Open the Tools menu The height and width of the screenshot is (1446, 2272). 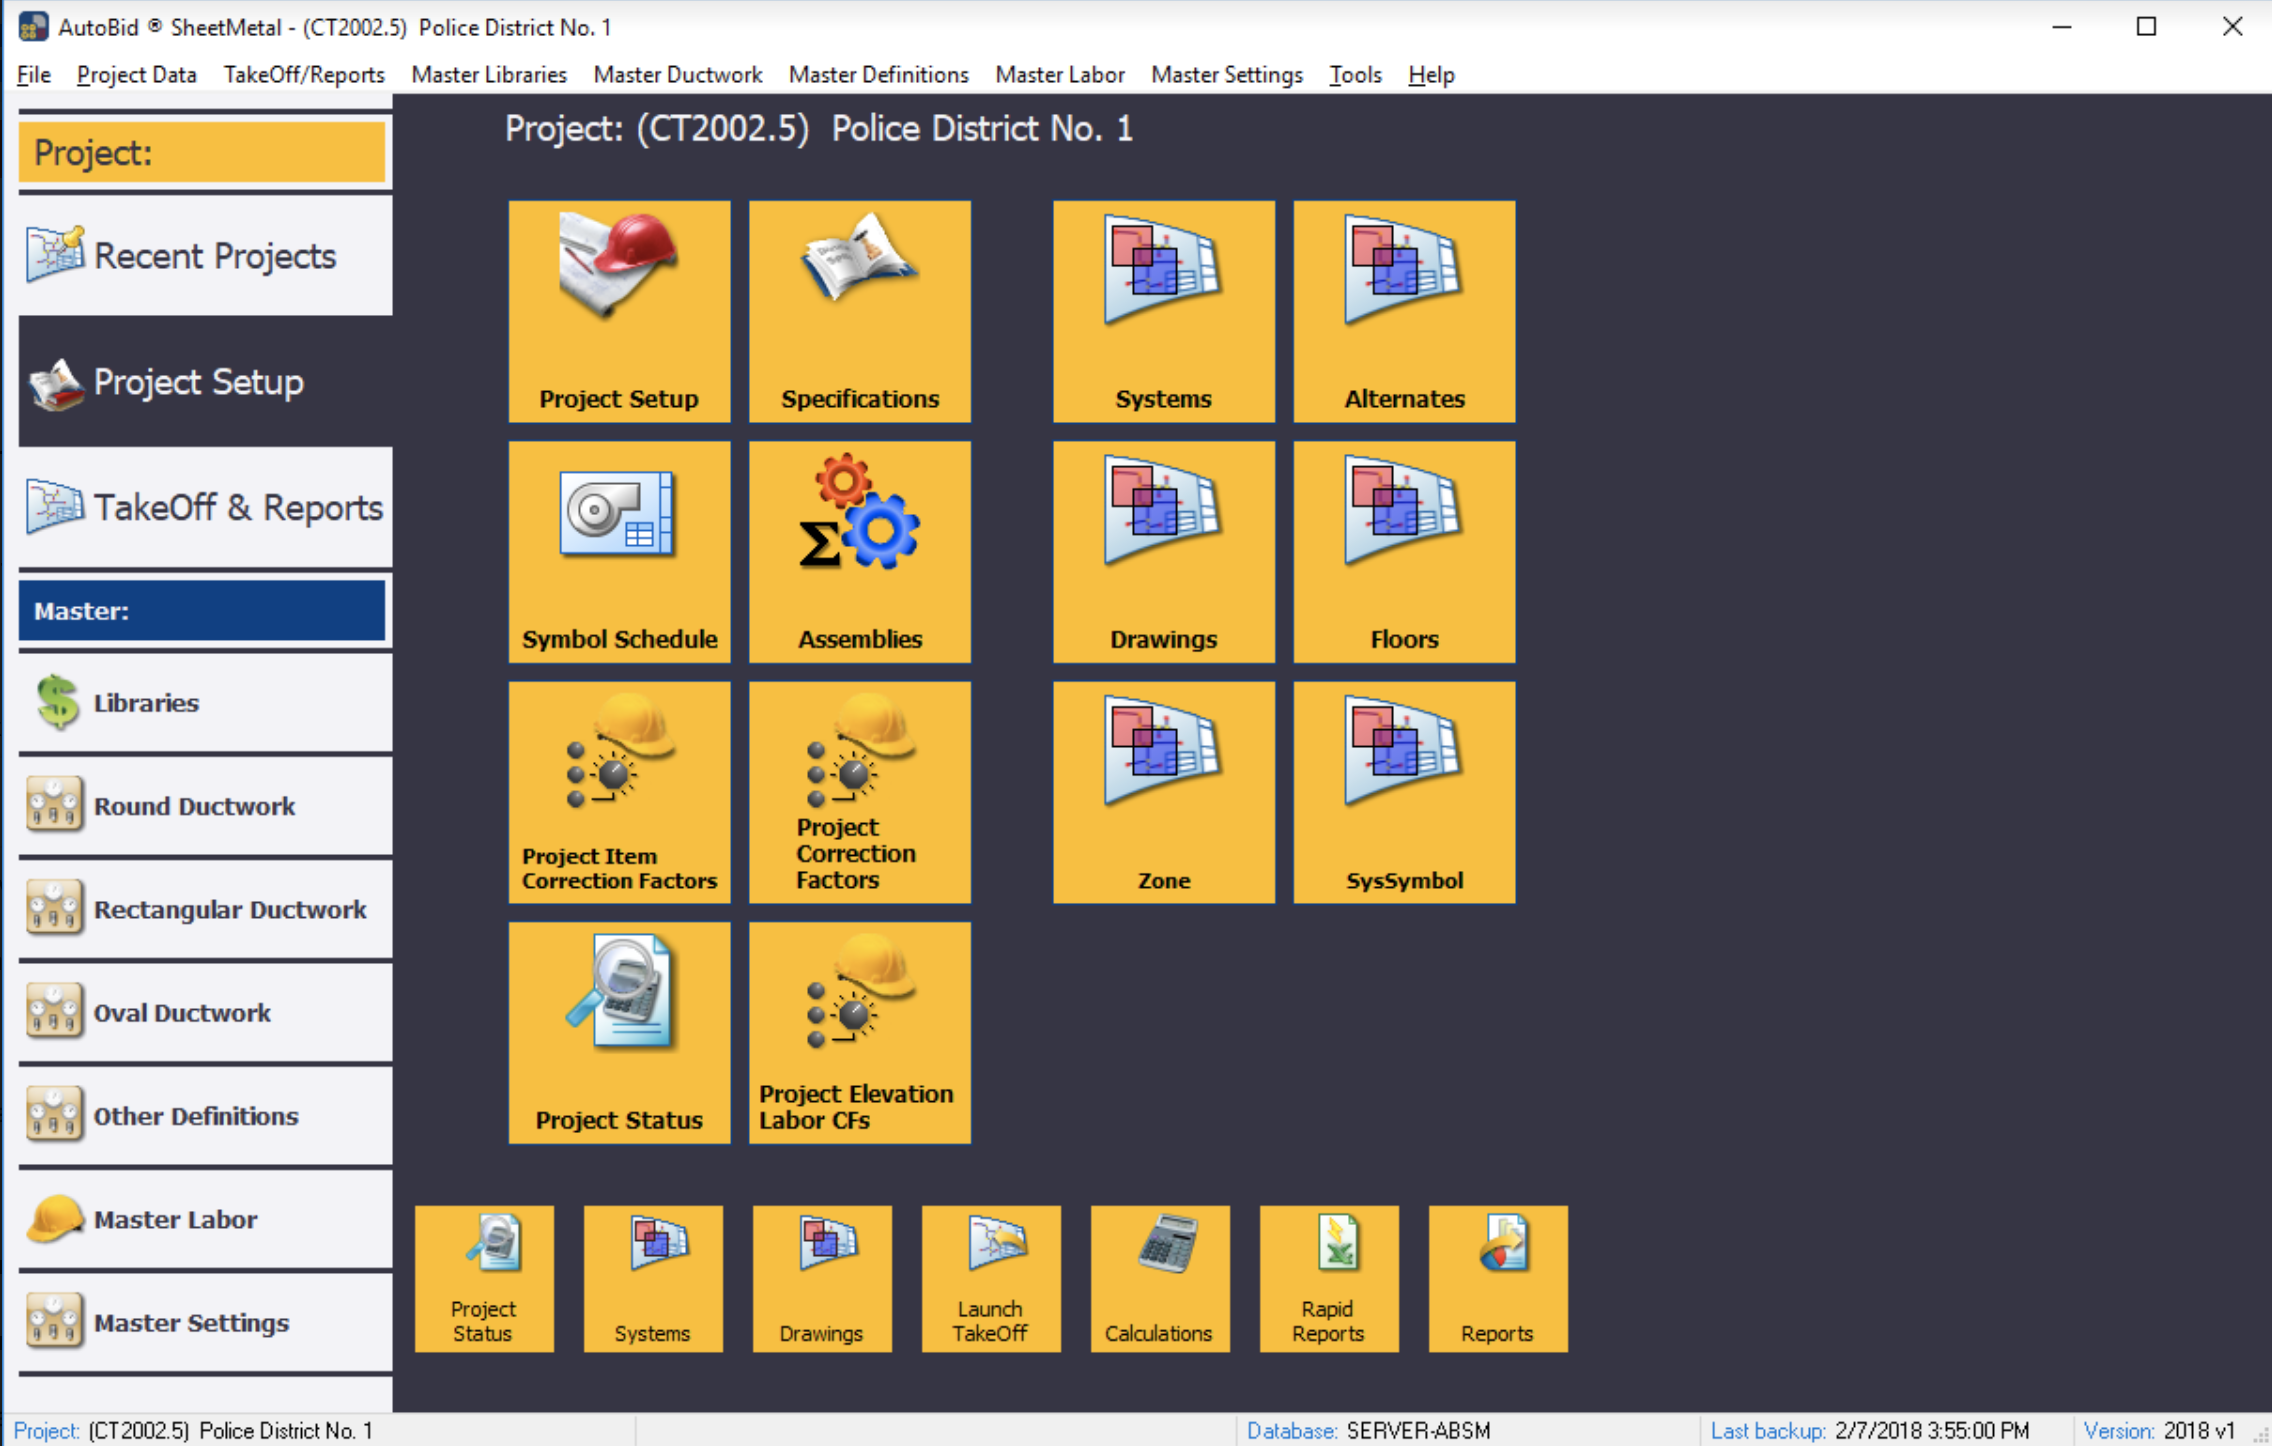tap(1354, 75)
